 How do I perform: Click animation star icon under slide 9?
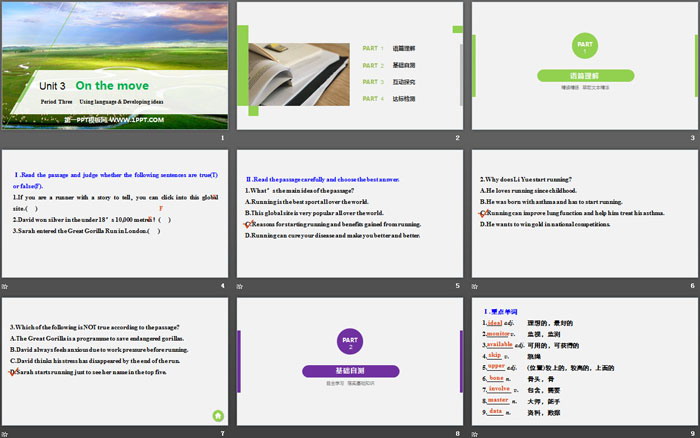[475, 434]
